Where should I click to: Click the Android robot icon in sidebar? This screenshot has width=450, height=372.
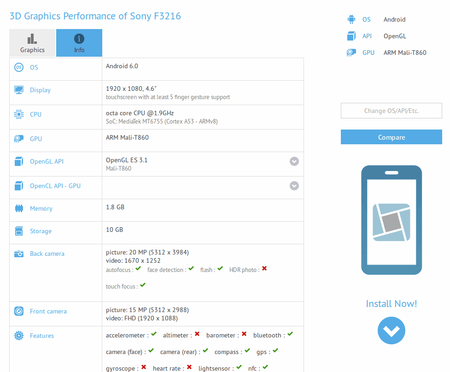[x=351, y=19]
